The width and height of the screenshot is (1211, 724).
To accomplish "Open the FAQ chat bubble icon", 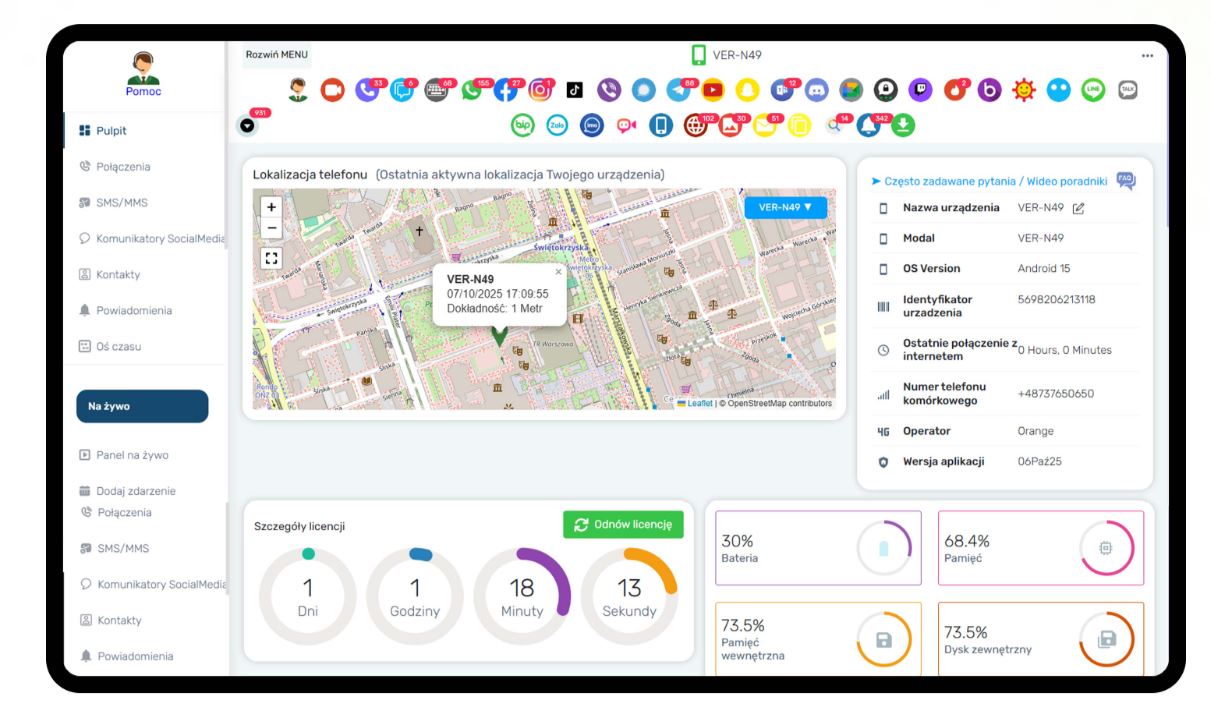I will [1126, 180].
